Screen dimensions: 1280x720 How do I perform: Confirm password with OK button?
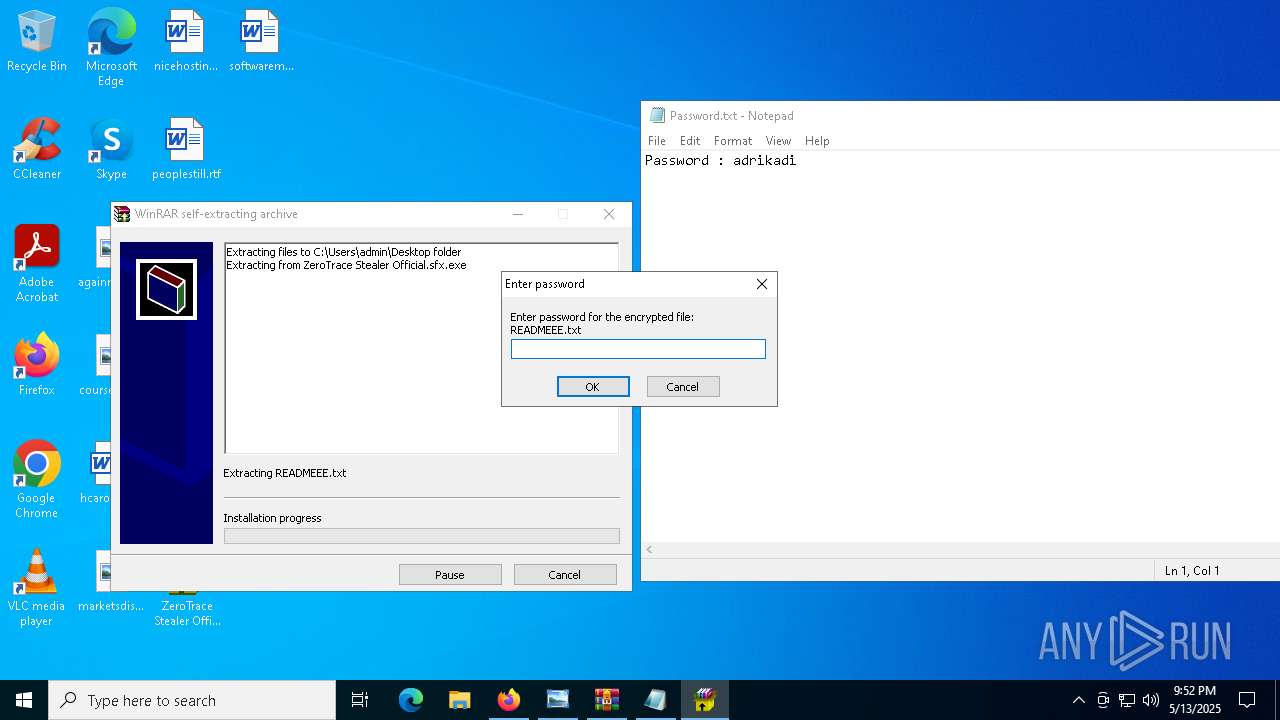click(593, 387)
